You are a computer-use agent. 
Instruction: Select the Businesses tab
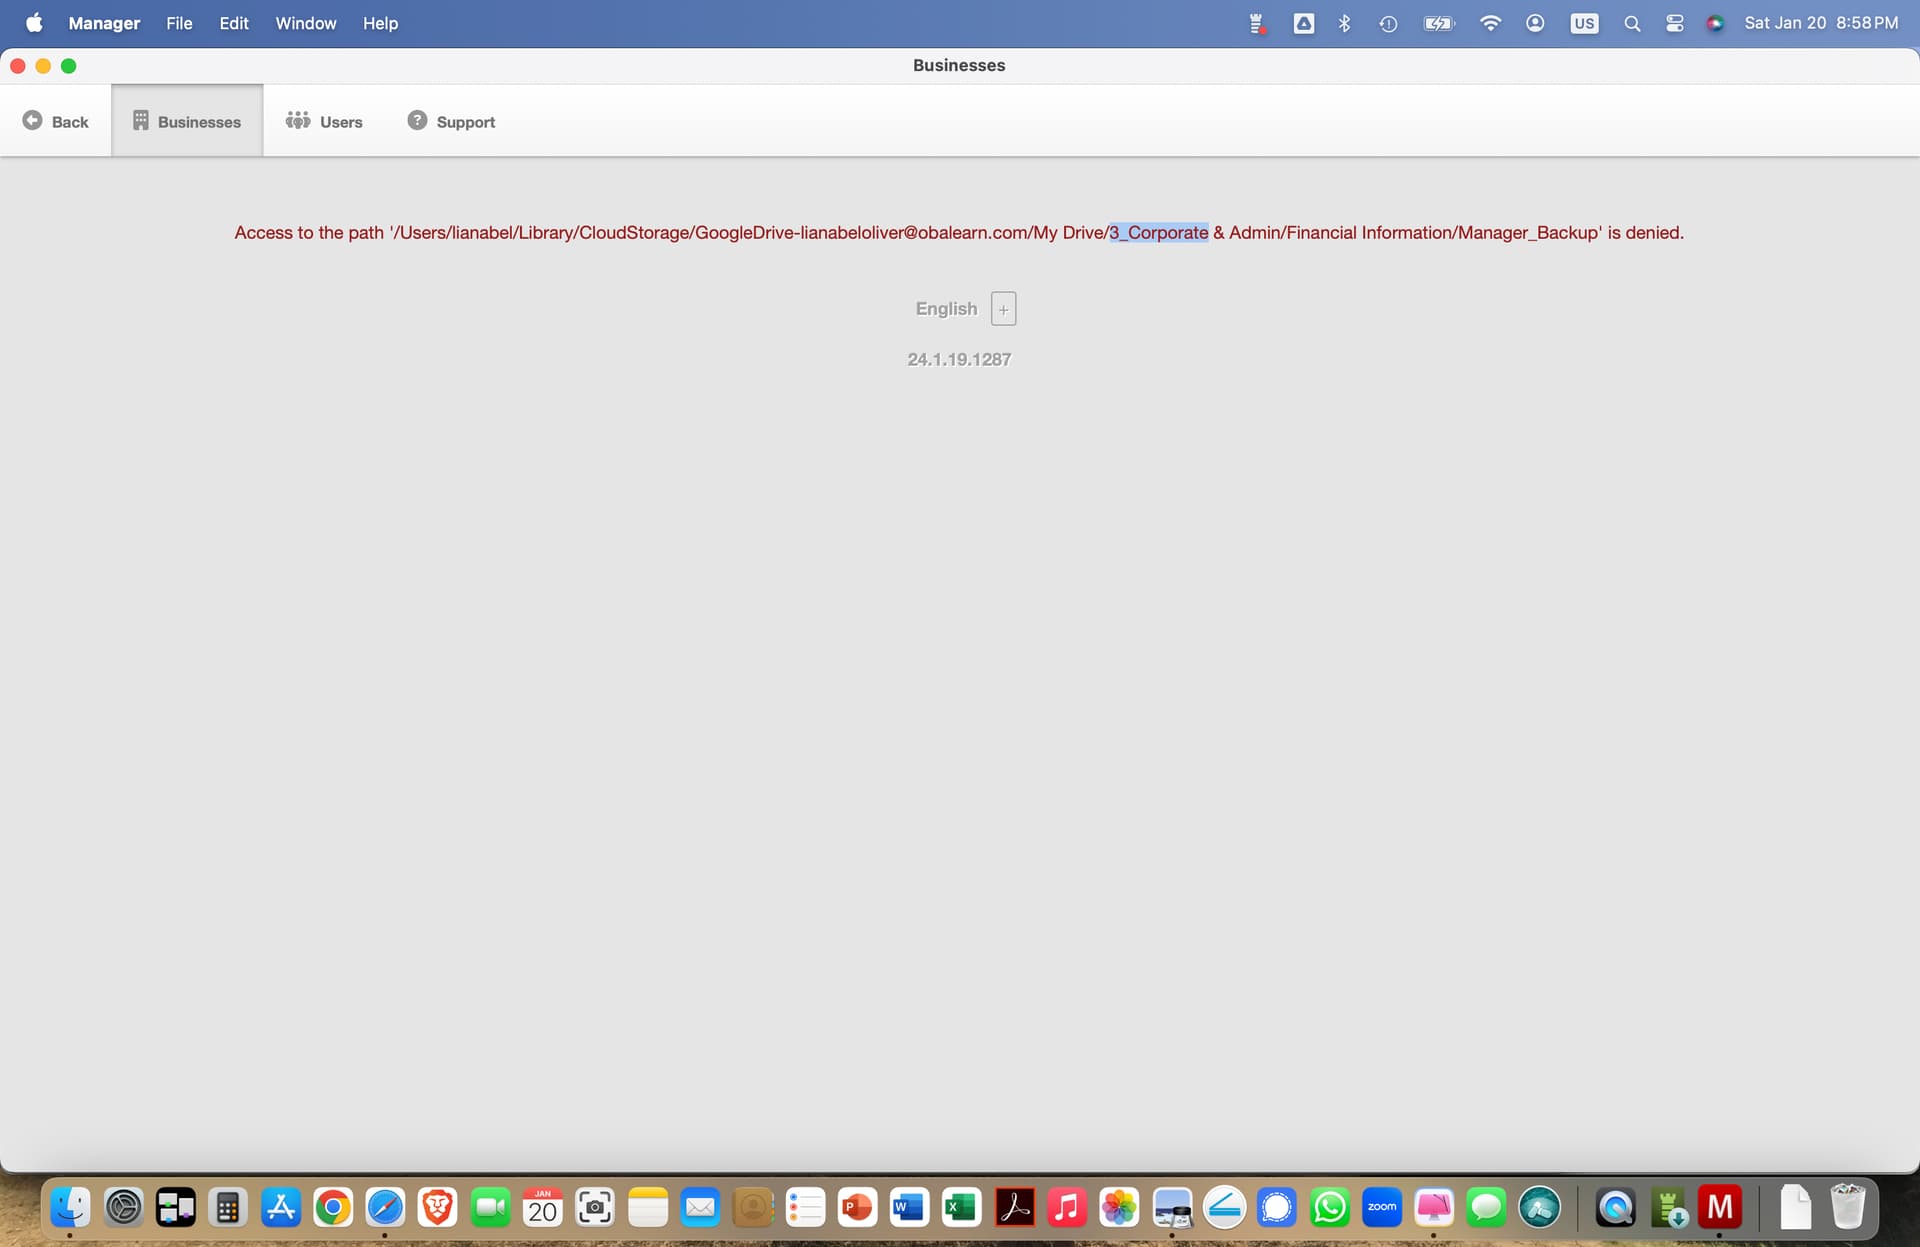pyautogui.click(x=187, y=121)
